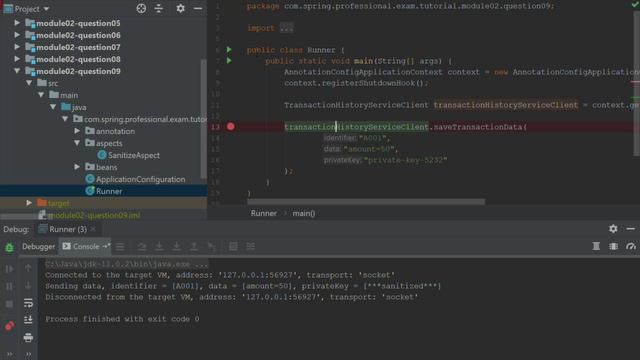Expand the beans package
This screenshot has height=360, width=640.
[77, 167]
